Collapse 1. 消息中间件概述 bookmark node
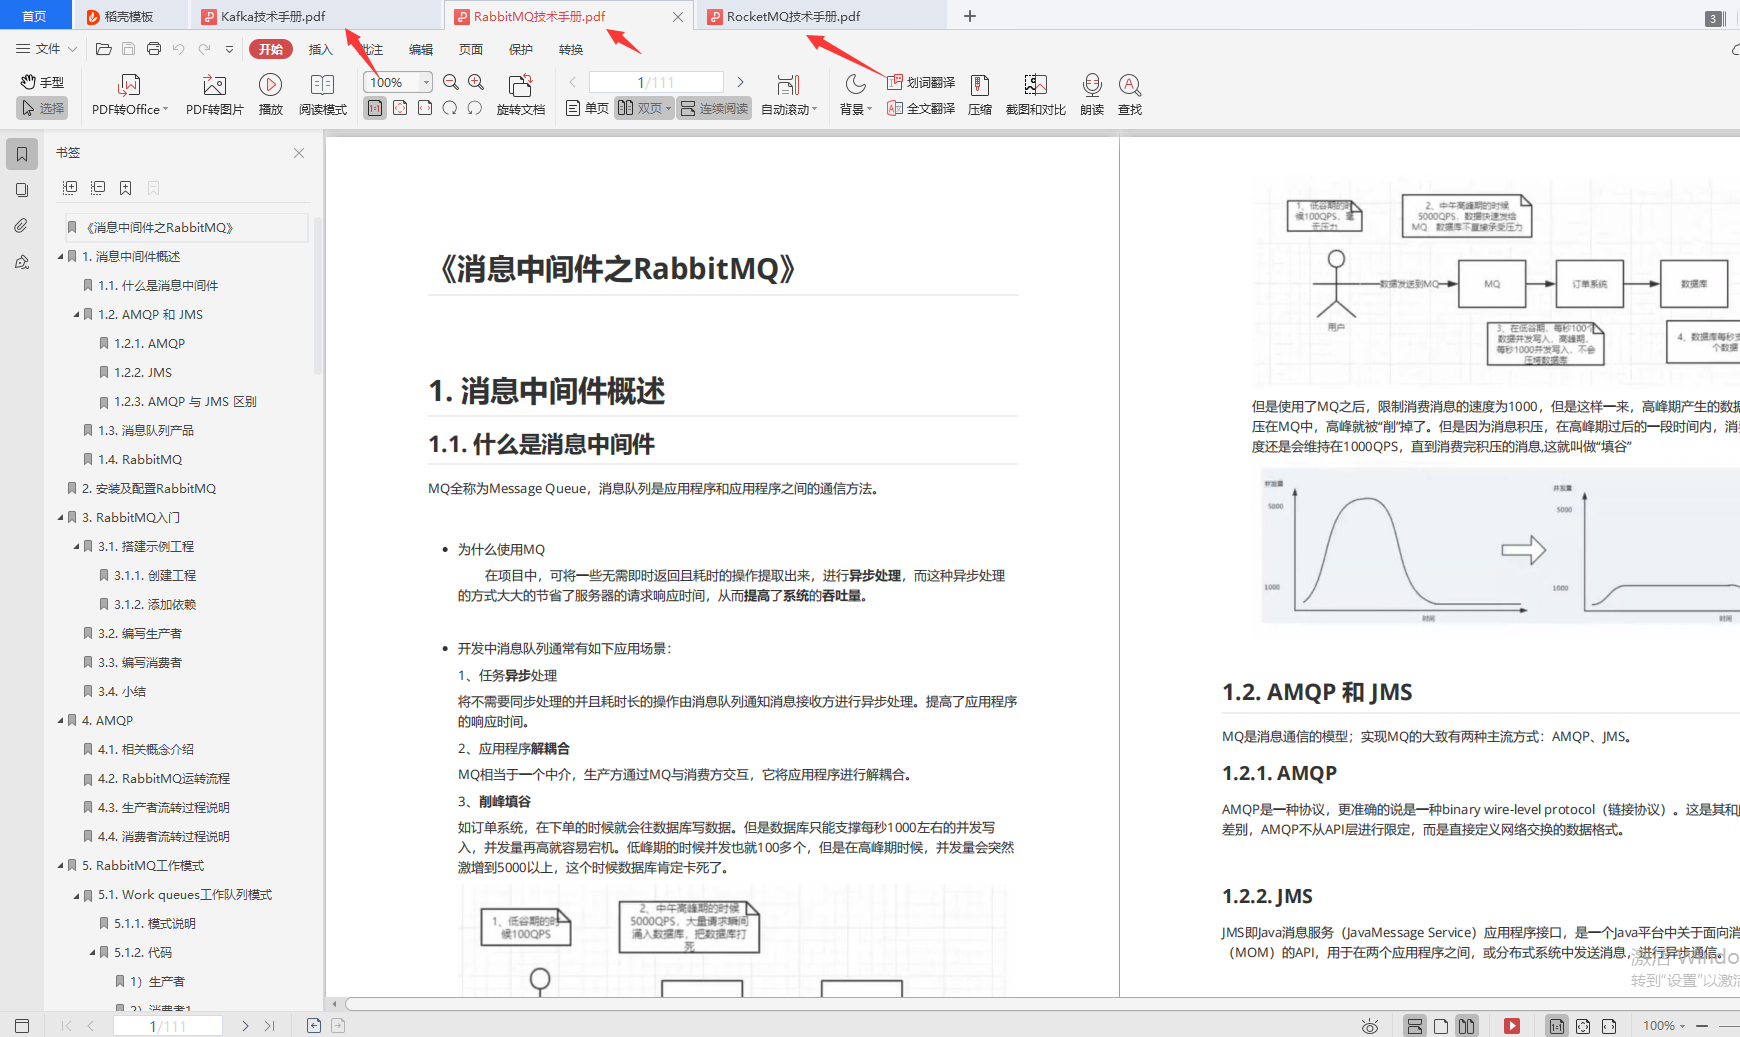 [60, 257]
